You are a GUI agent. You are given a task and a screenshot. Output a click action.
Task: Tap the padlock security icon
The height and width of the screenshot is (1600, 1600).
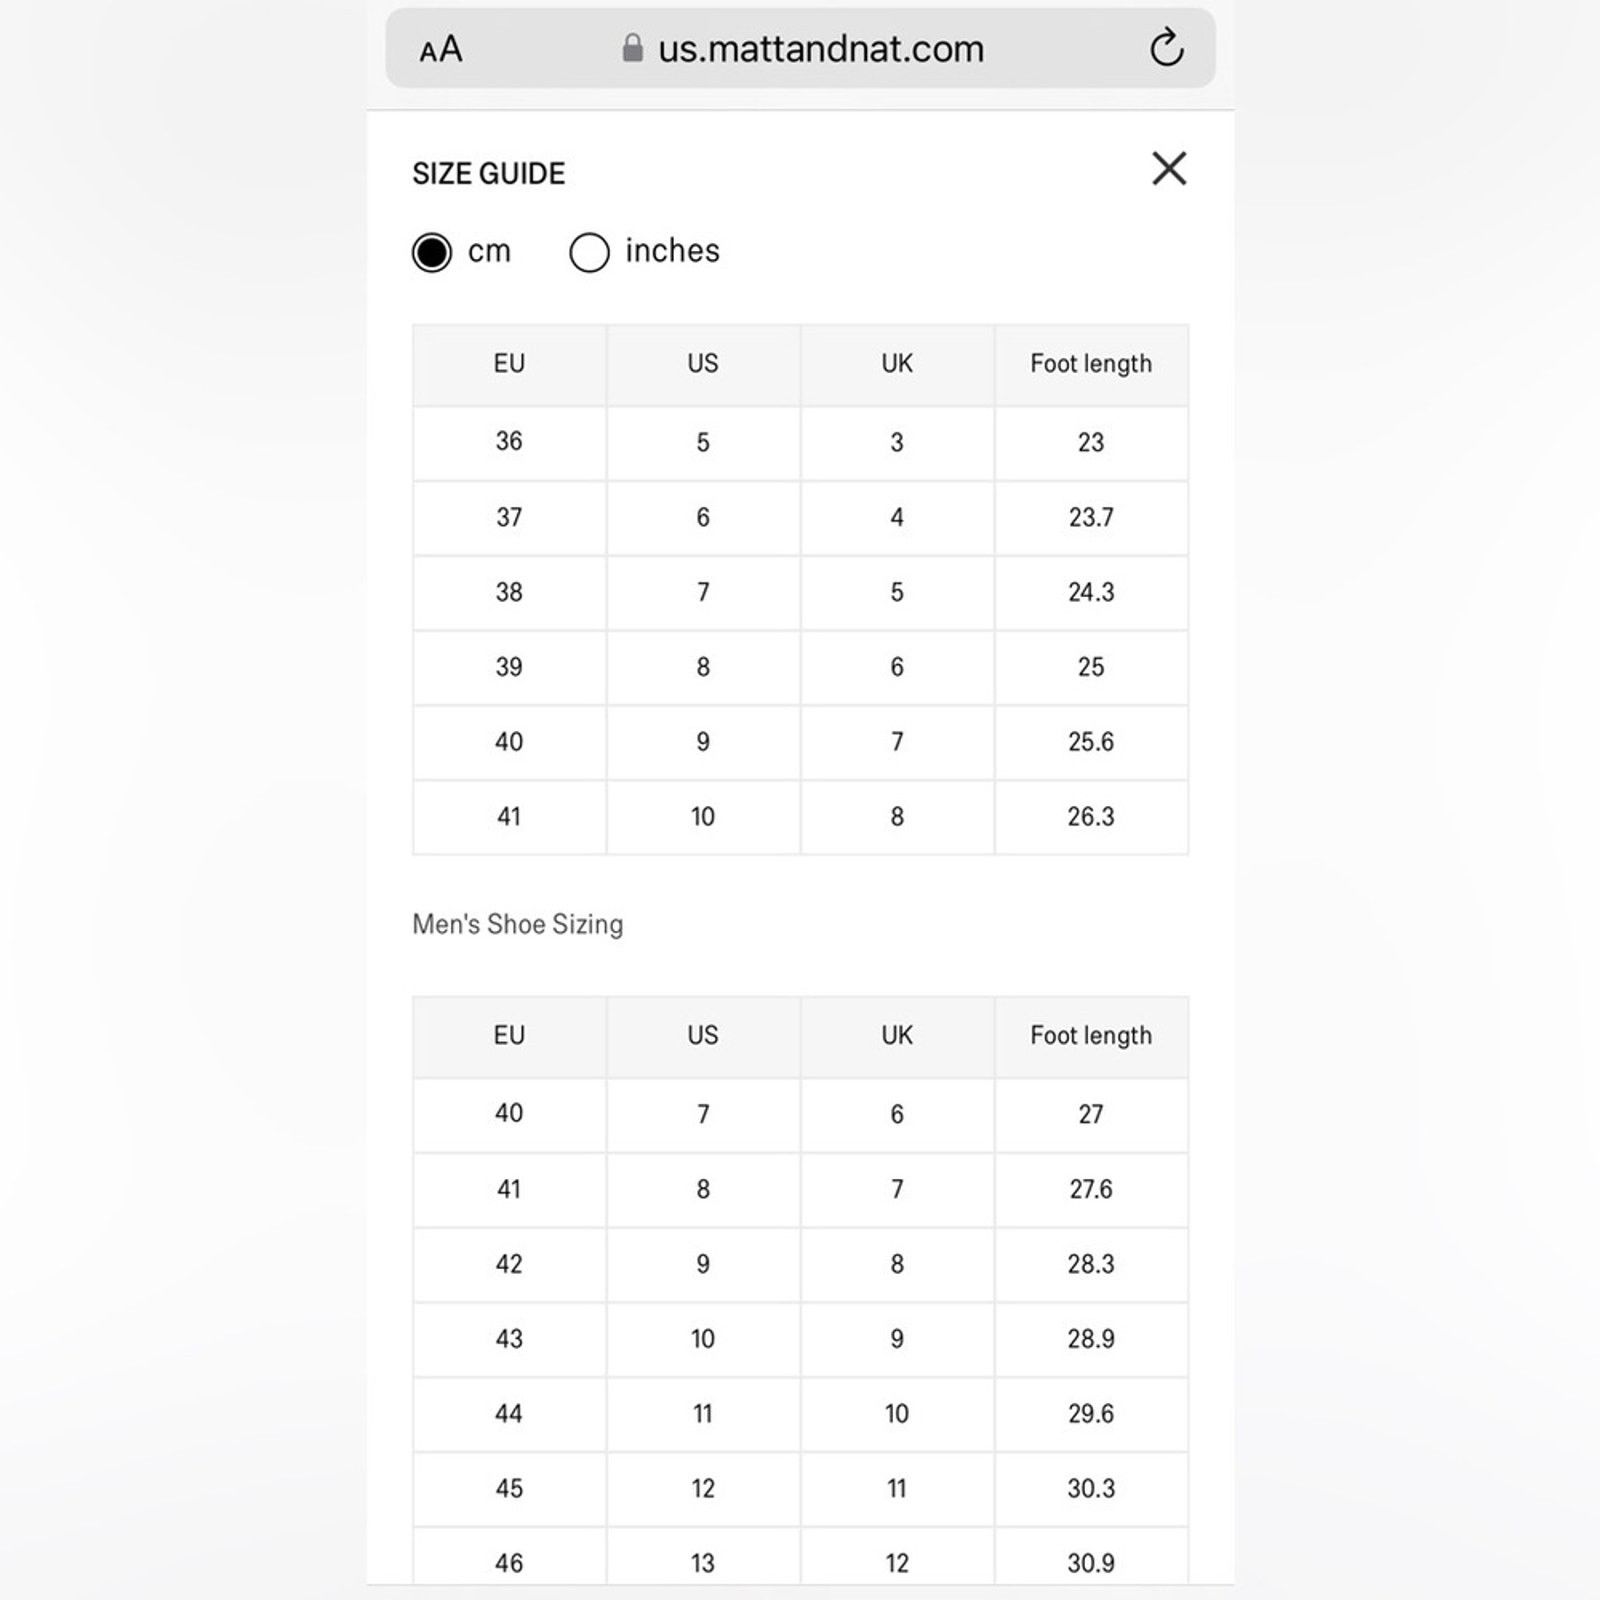(632, 48)
